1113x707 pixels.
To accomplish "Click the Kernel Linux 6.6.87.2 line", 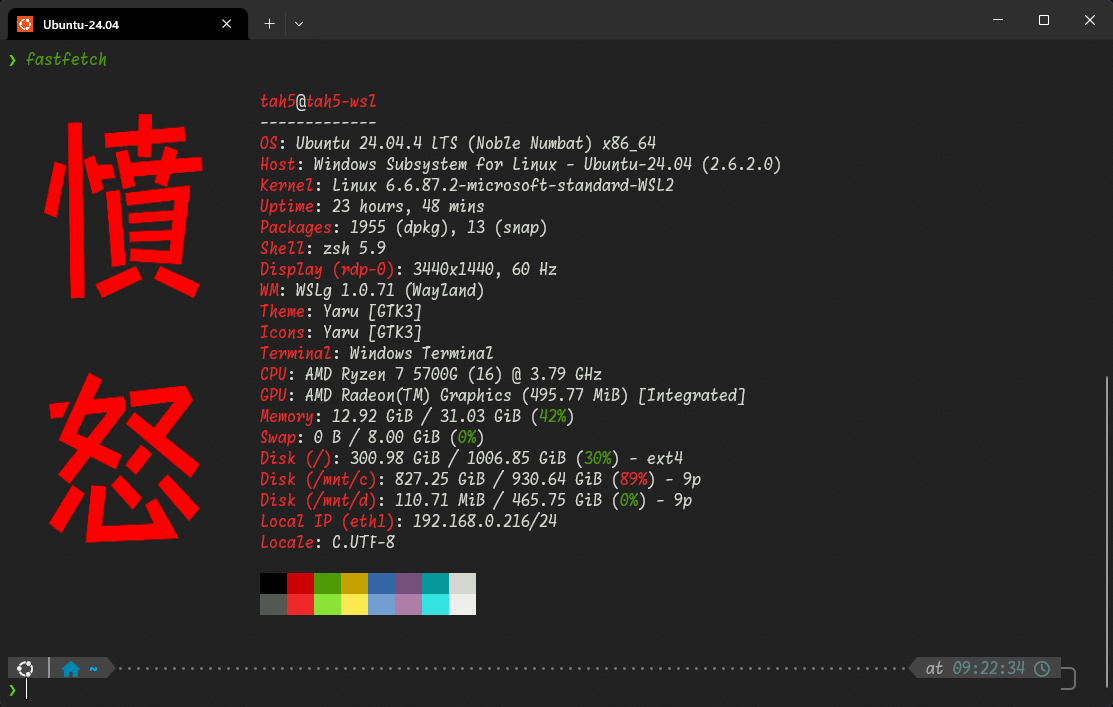I will coord(467,185).
